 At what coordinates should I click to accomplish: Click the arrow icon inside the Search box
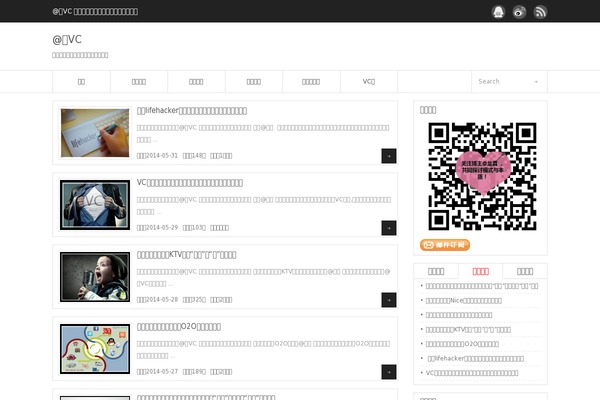click(536, 82)
